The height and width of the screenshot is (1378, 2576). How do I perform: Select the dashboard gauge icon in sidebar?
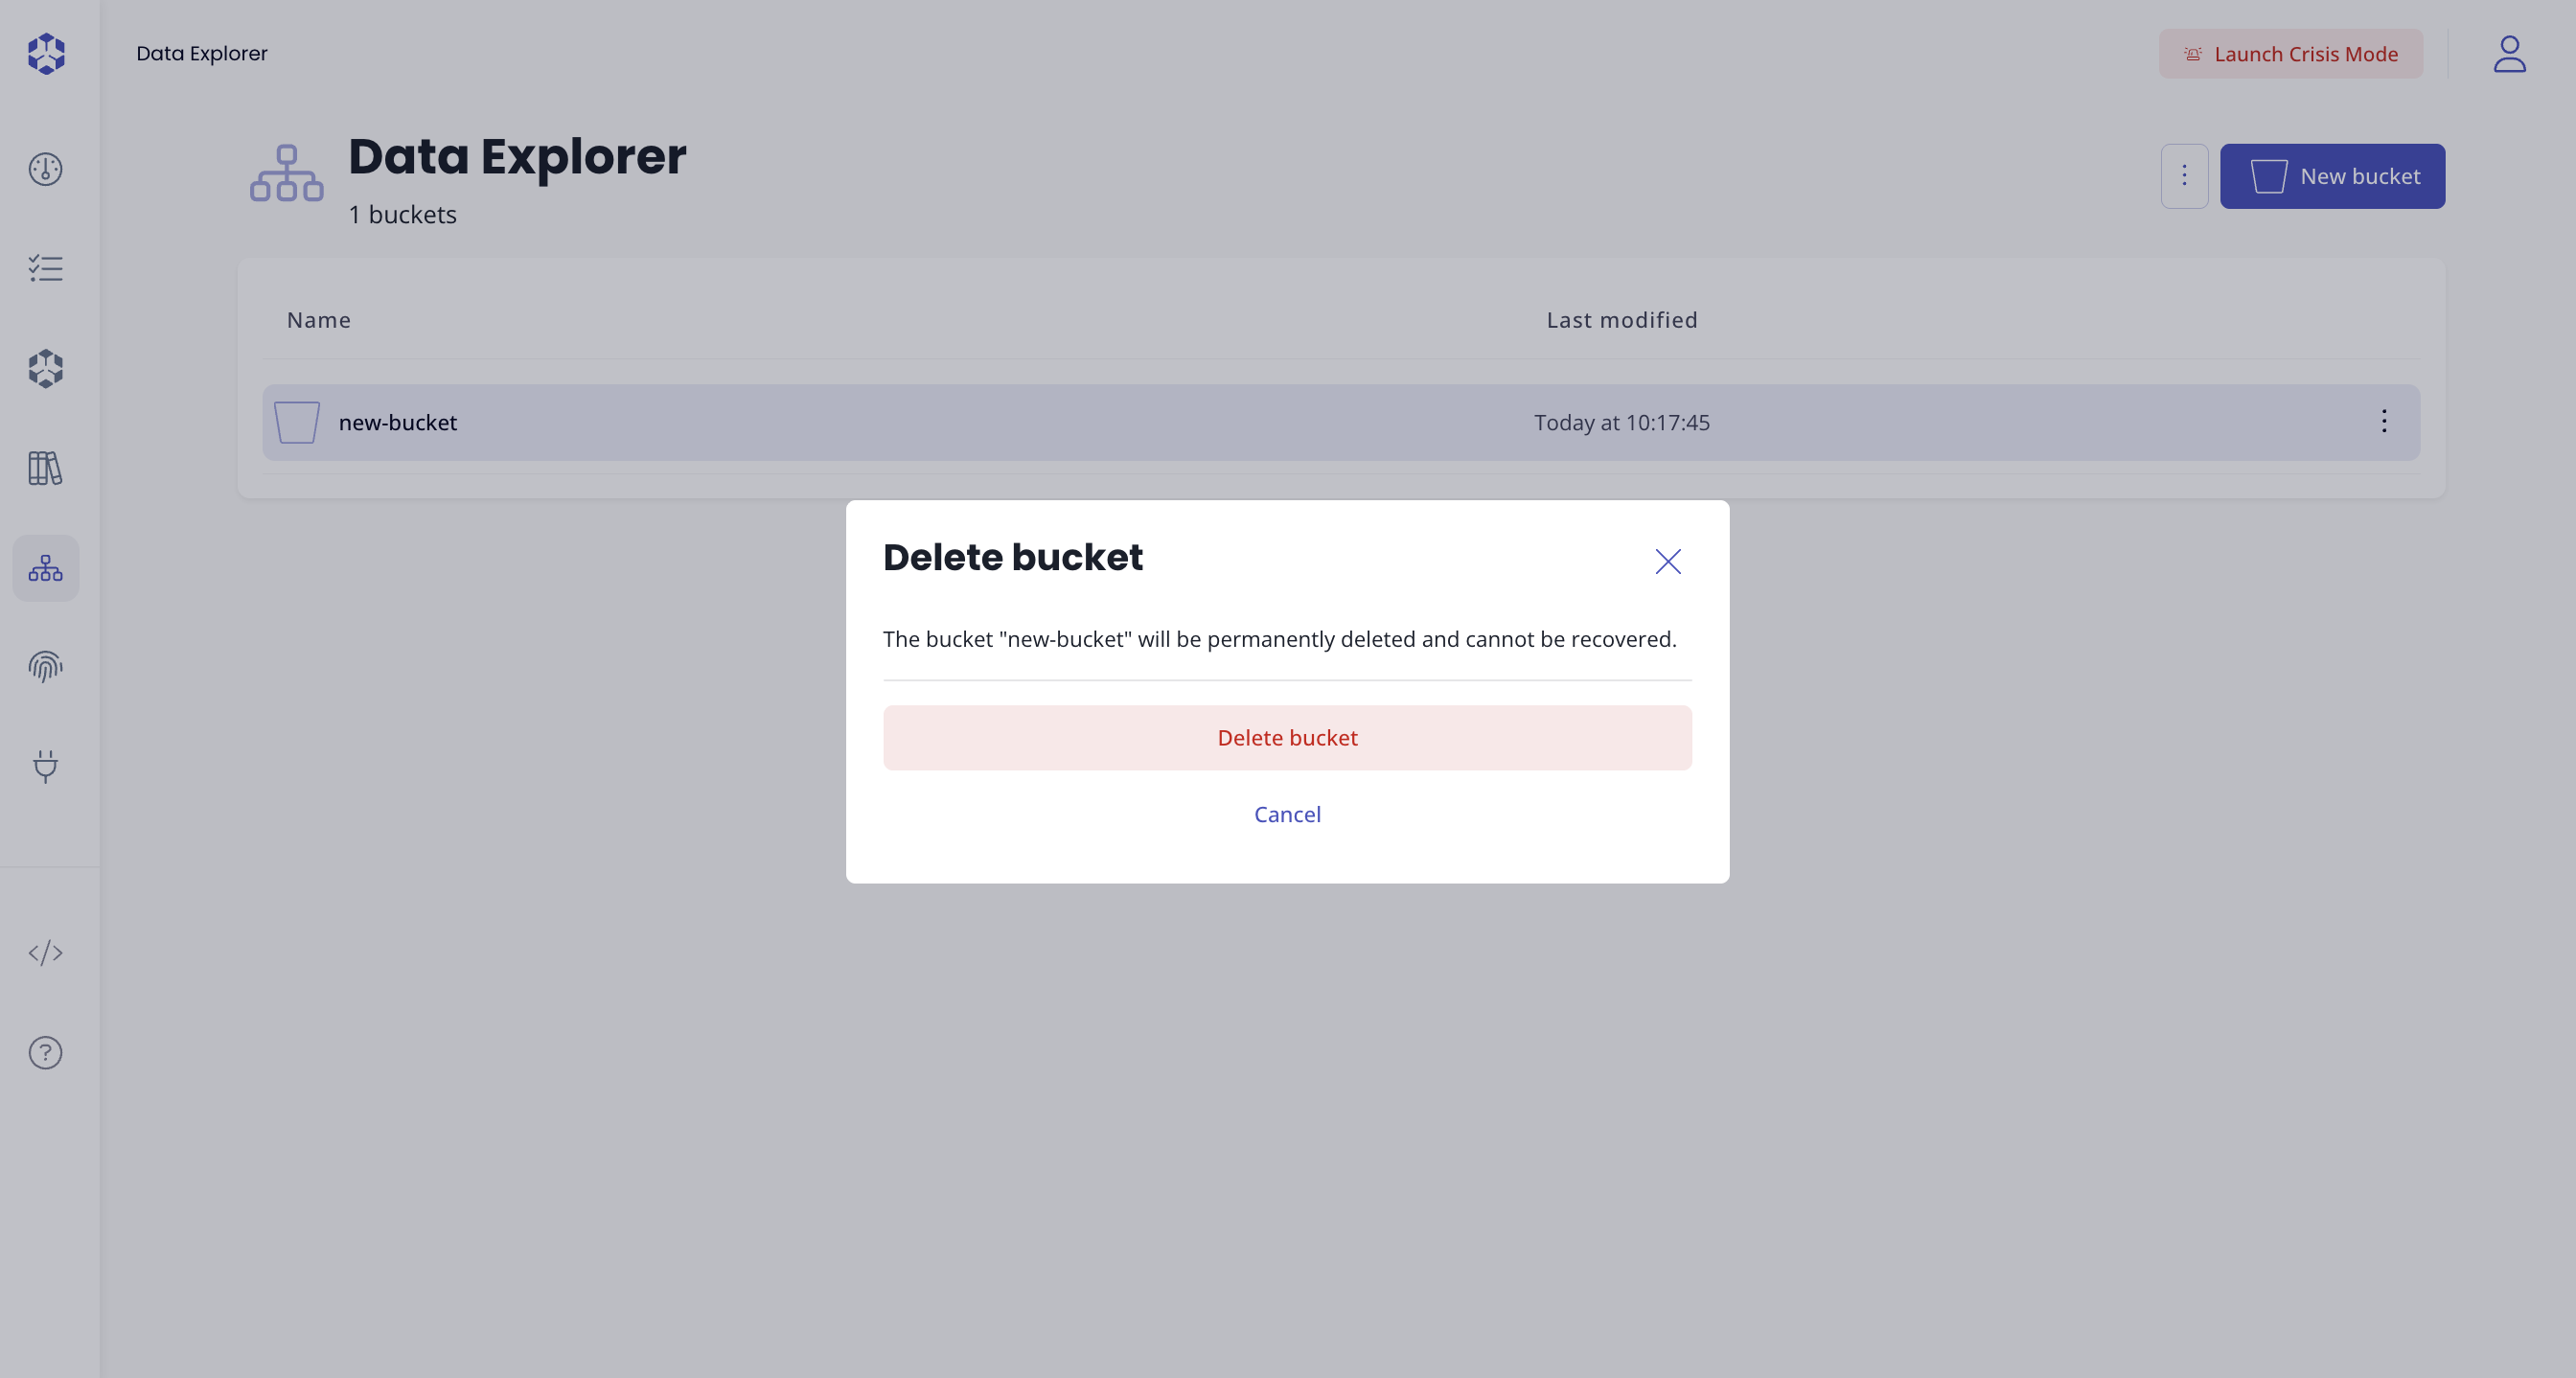[46, 169]
